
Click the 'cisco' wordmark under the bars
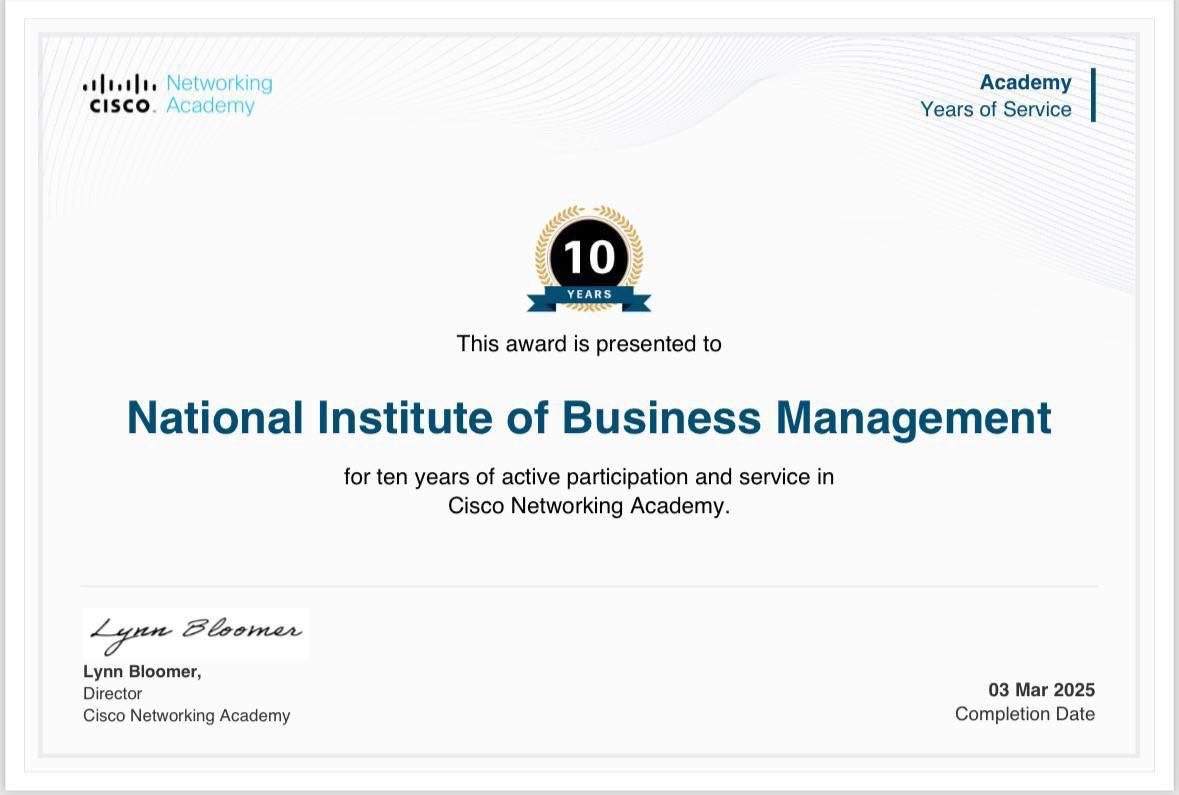120,106
